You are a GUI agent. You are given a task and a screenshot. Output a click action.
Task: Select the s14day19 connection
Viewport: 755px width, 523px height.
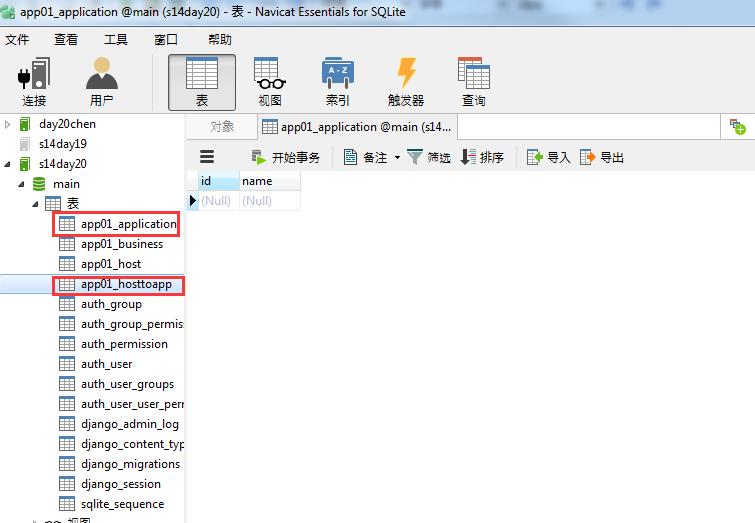[63, 144]
